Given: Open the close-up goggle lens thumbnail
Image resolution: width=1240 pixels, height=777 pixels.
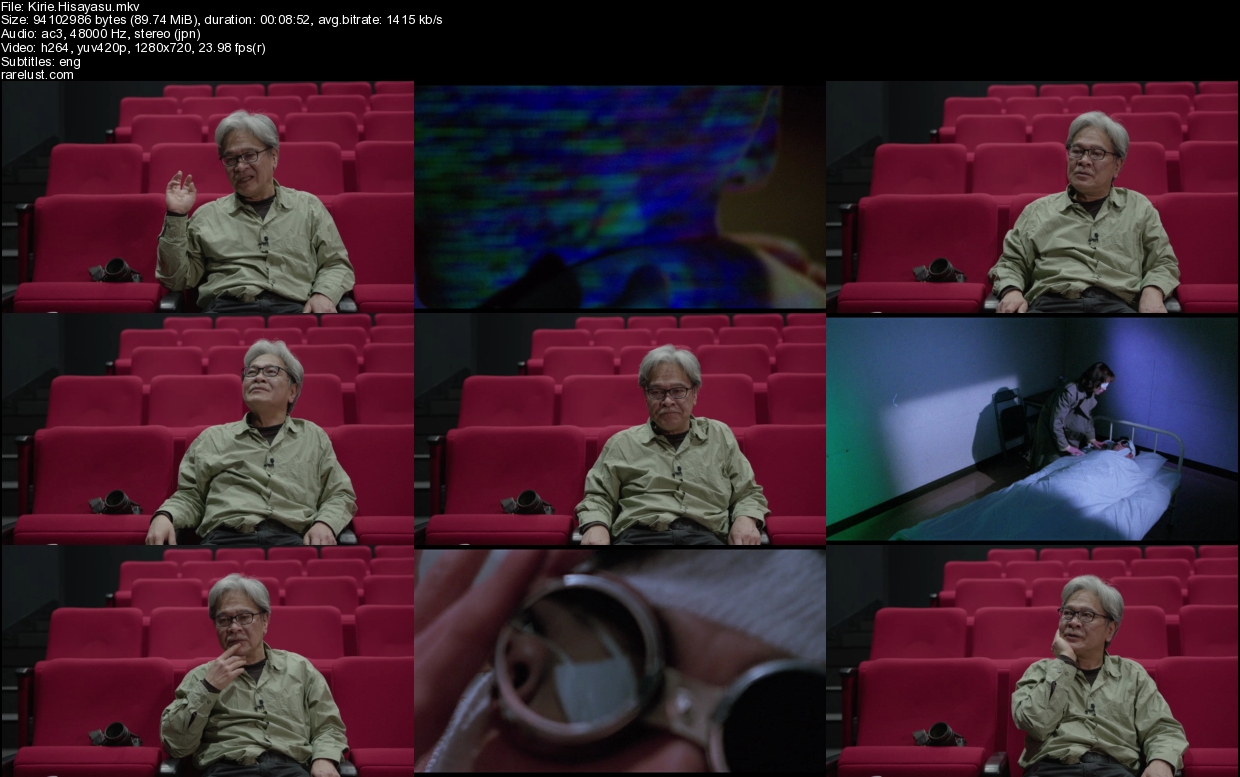Looking at the screenshot, I should 620,661.
